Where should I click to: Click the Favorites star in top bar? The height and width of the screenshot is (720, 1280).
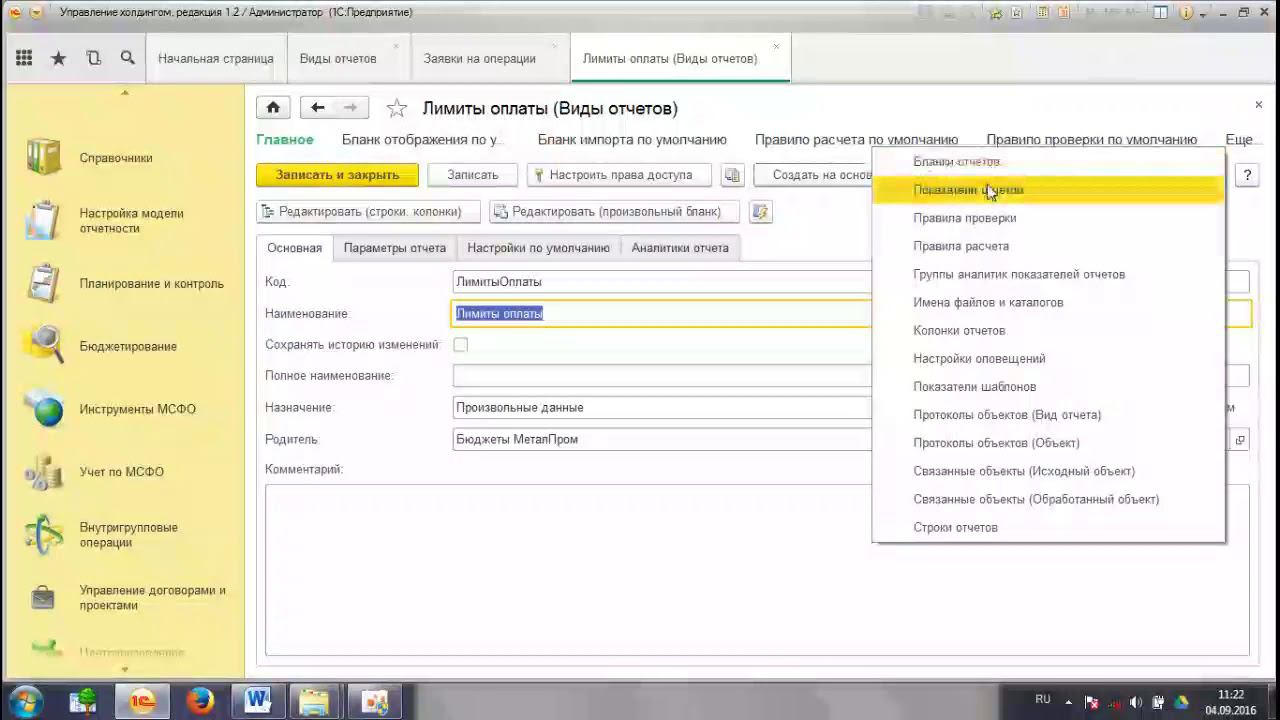click(x=59, y=58)
